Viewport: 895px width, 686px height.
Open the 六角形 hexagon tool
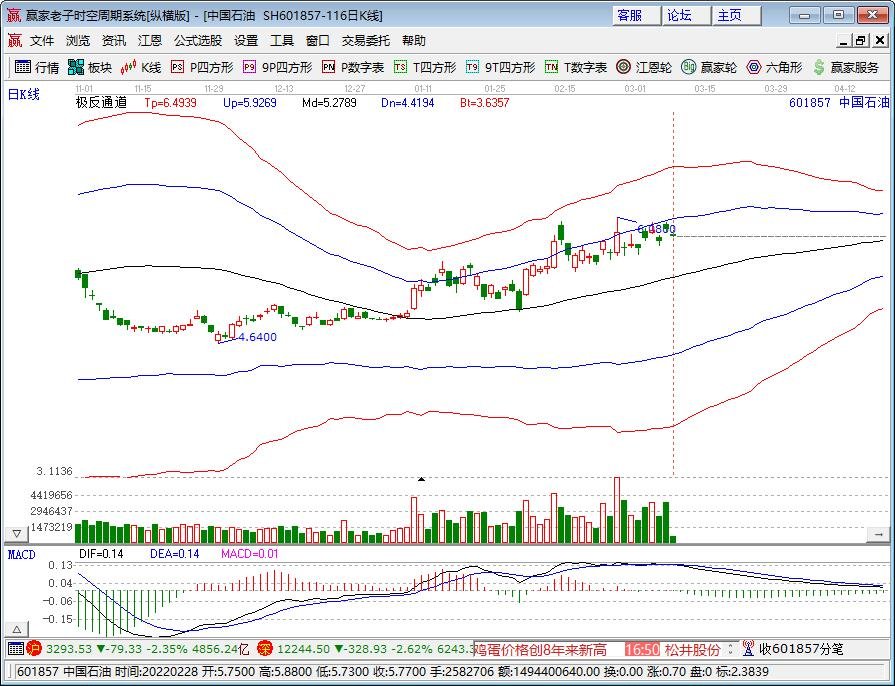coord(774,67)
